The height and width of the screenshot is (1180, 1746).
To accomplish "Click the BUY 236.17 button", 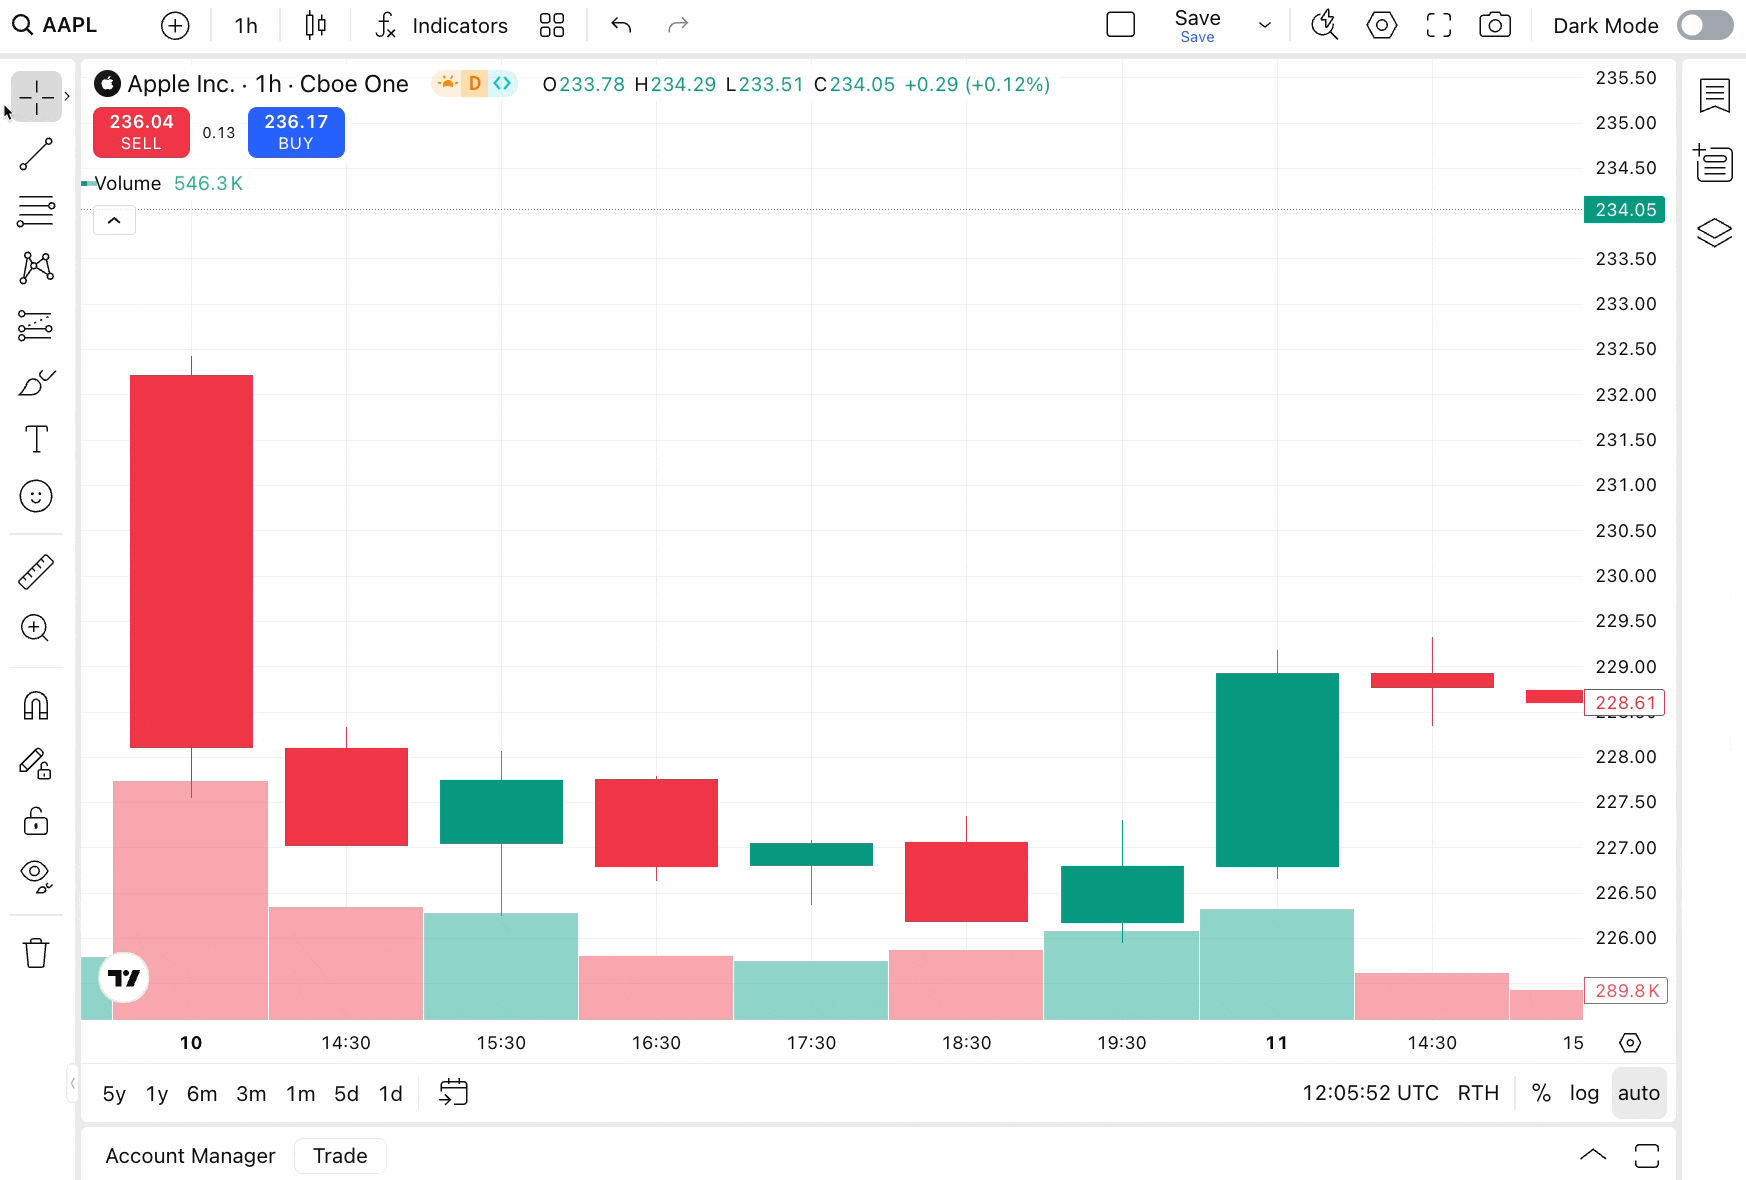I will (x=295, y=132).
